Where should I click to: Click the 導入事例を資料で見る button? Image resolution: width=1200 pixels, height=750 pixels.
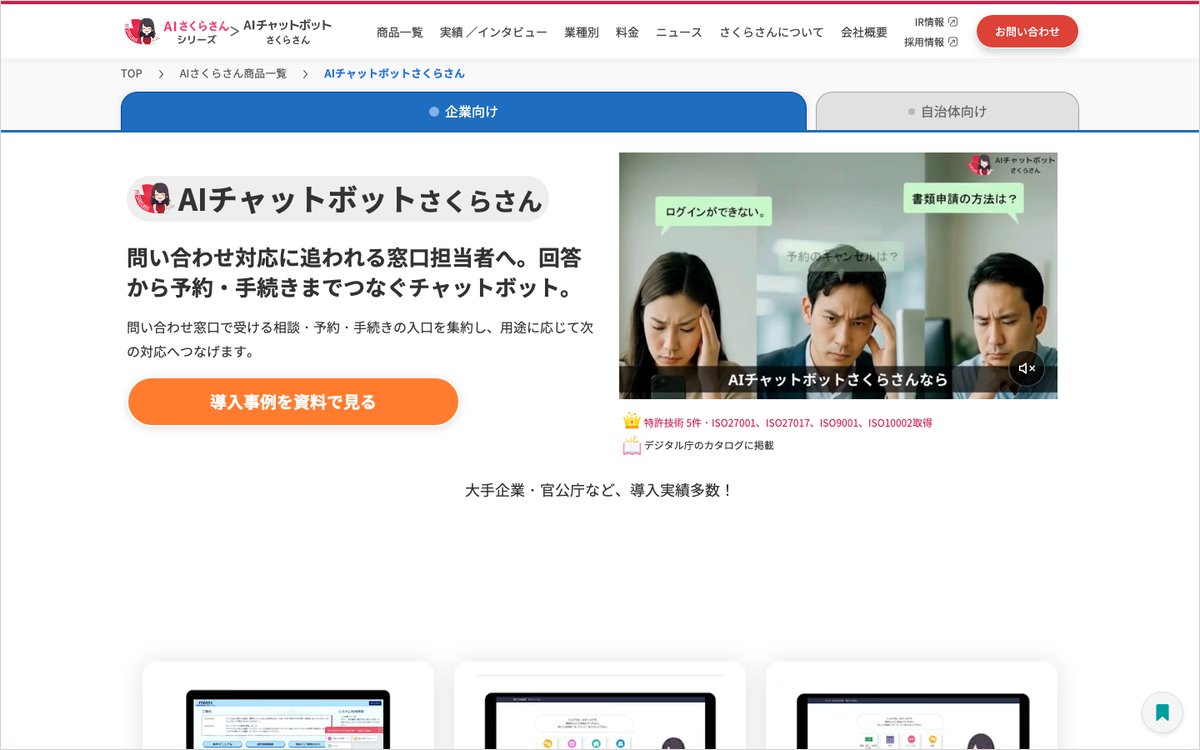[293, 402]
